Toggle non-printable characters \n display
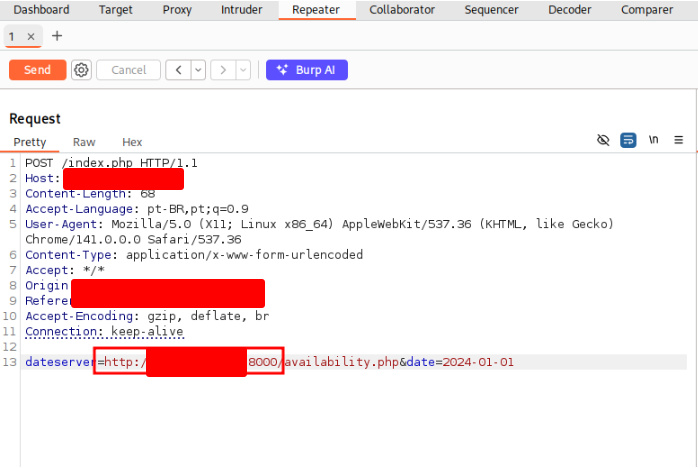Screen dimensions: 698x468 (653, 141)
